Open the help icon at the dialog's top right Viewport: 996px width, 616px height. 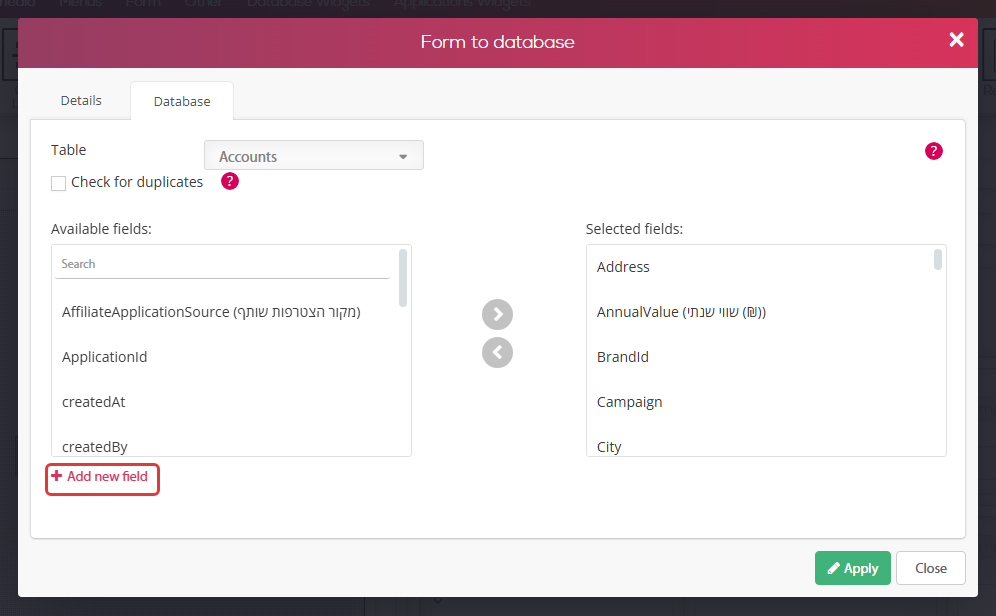(933, 151)
